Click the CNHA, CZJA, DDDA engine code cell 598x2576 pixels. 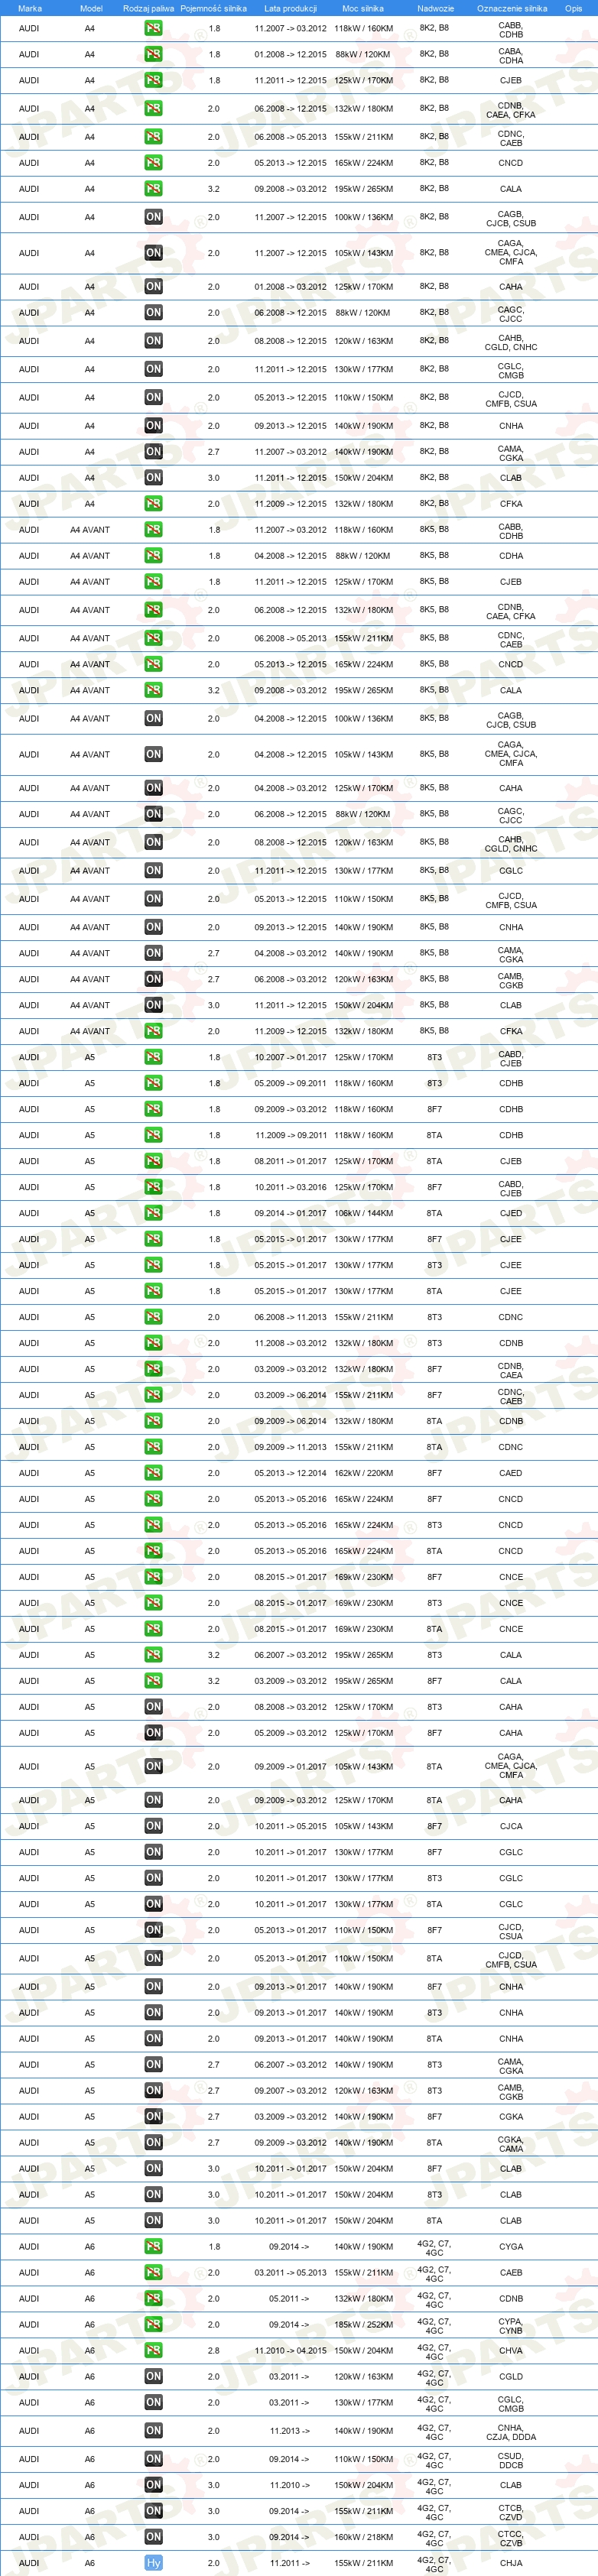[x=511, y=2431]
